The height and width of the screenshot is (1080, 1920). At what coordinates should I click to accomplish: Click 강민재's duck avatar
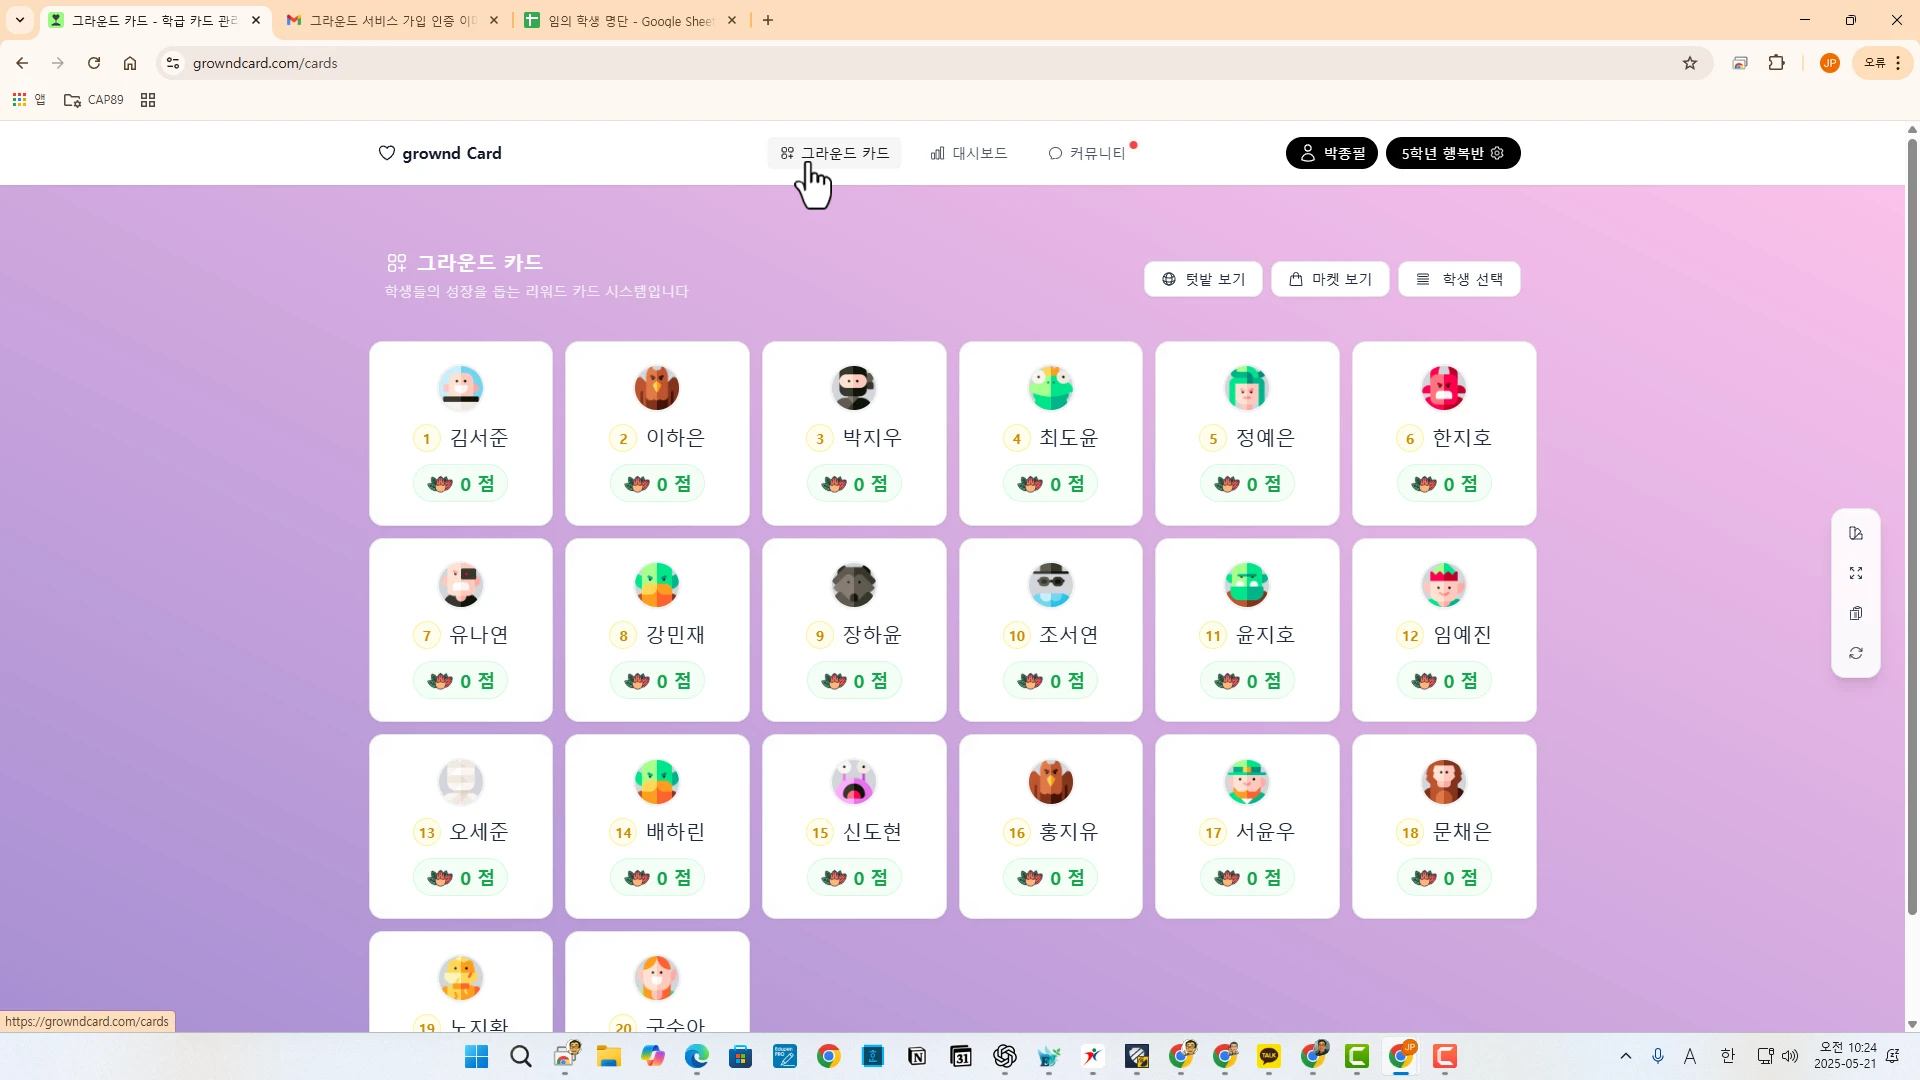tap(657, 585)
